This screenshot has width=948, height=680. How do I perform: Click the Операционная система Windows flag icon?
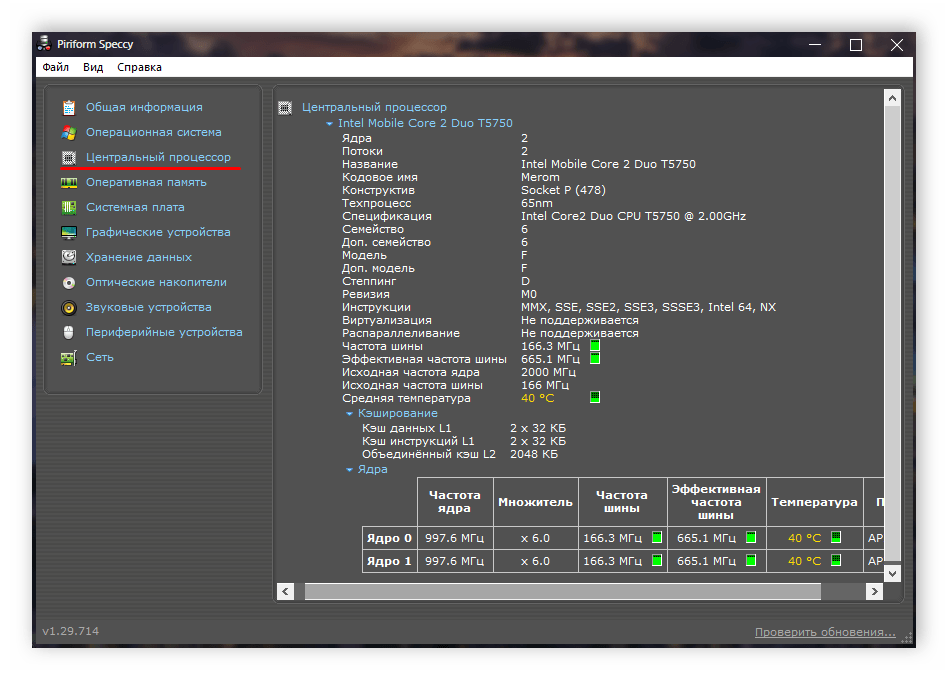[69, 132]
